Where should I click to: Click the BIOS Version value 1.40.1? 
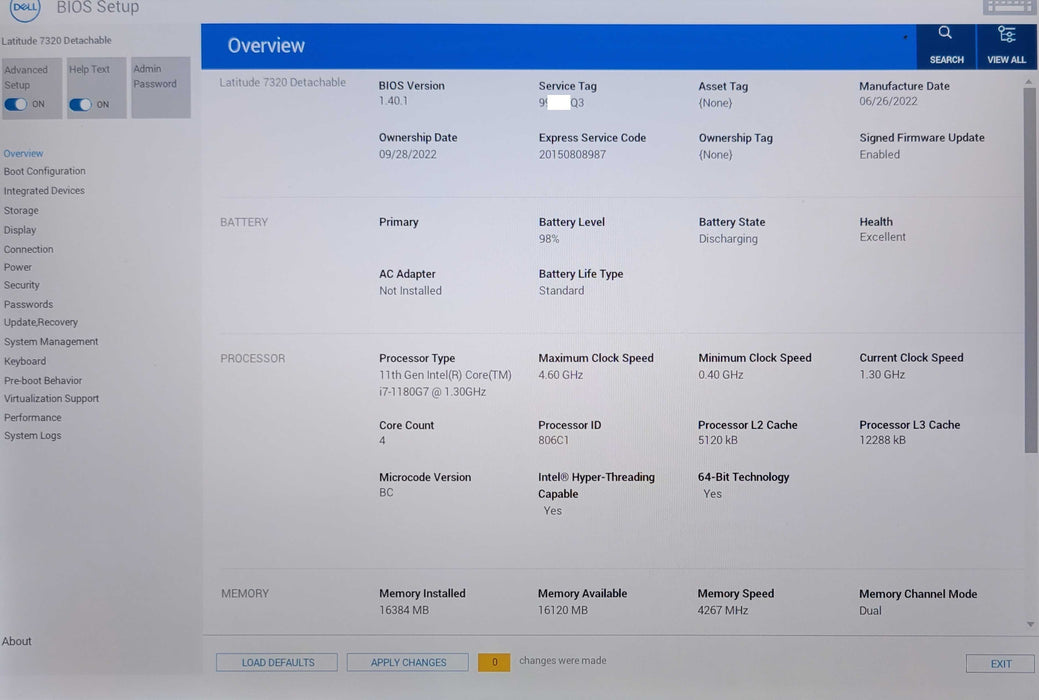click(394, 101)
